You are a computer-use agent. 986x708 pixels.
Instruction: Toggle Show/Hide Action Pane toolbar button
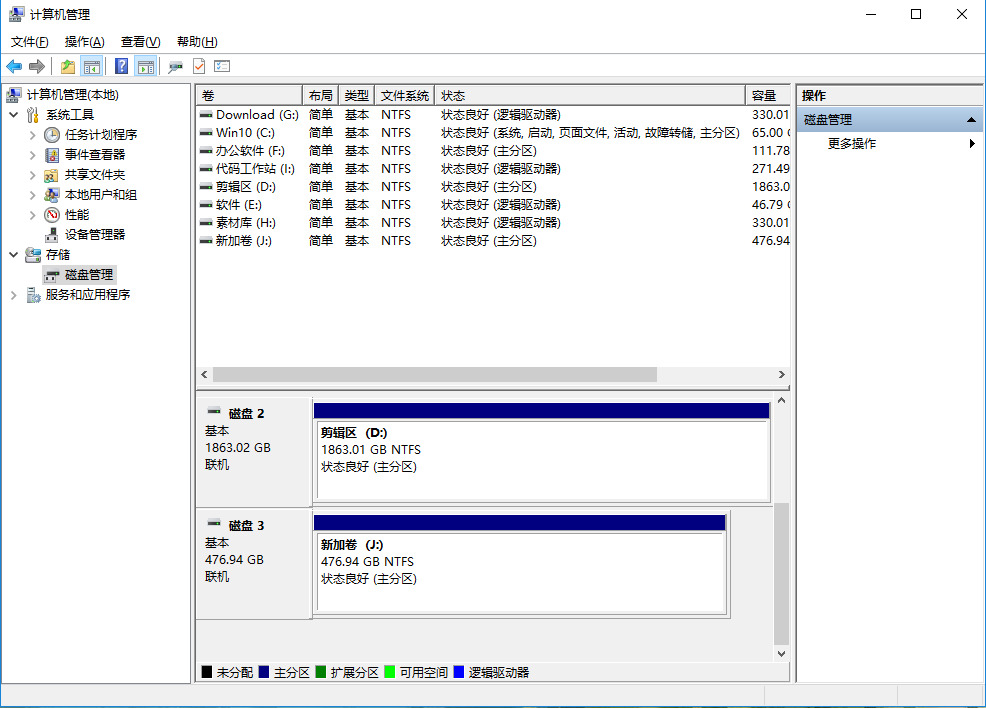tap(146, 67)
